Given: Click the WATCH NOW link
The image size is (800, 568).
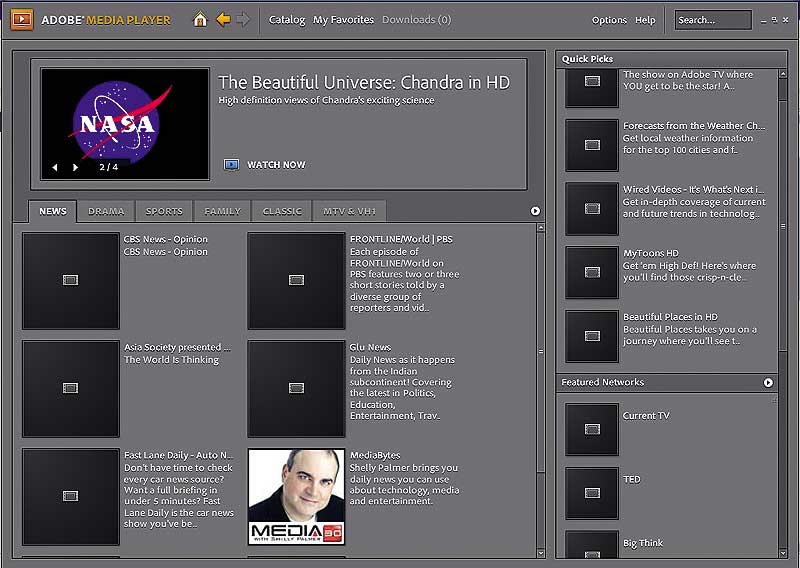Looking at the screenshot, I should (276, 165).
